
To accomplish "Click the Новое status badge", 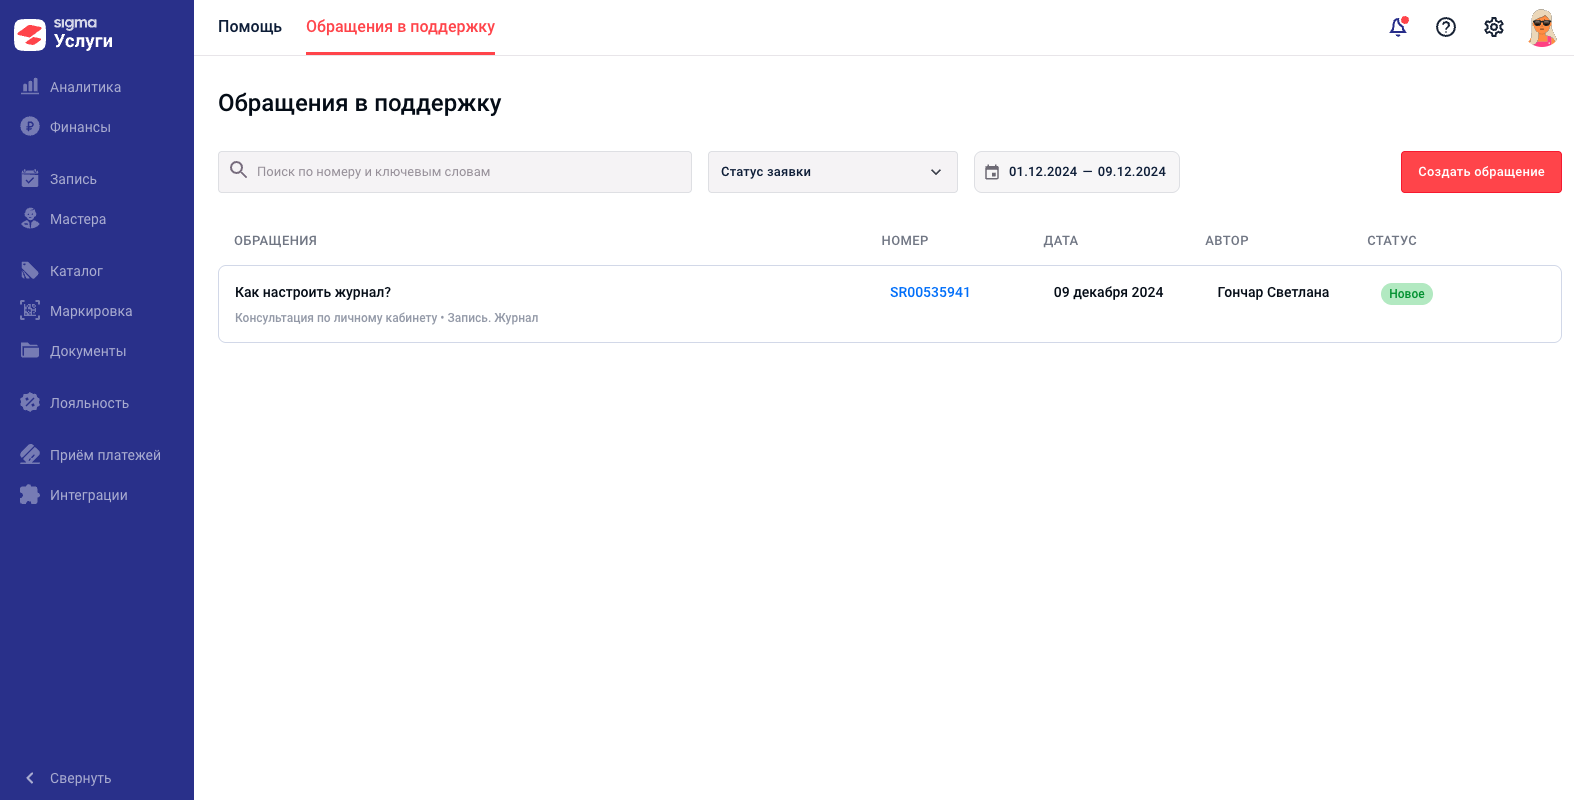I will coord(1407,294).
